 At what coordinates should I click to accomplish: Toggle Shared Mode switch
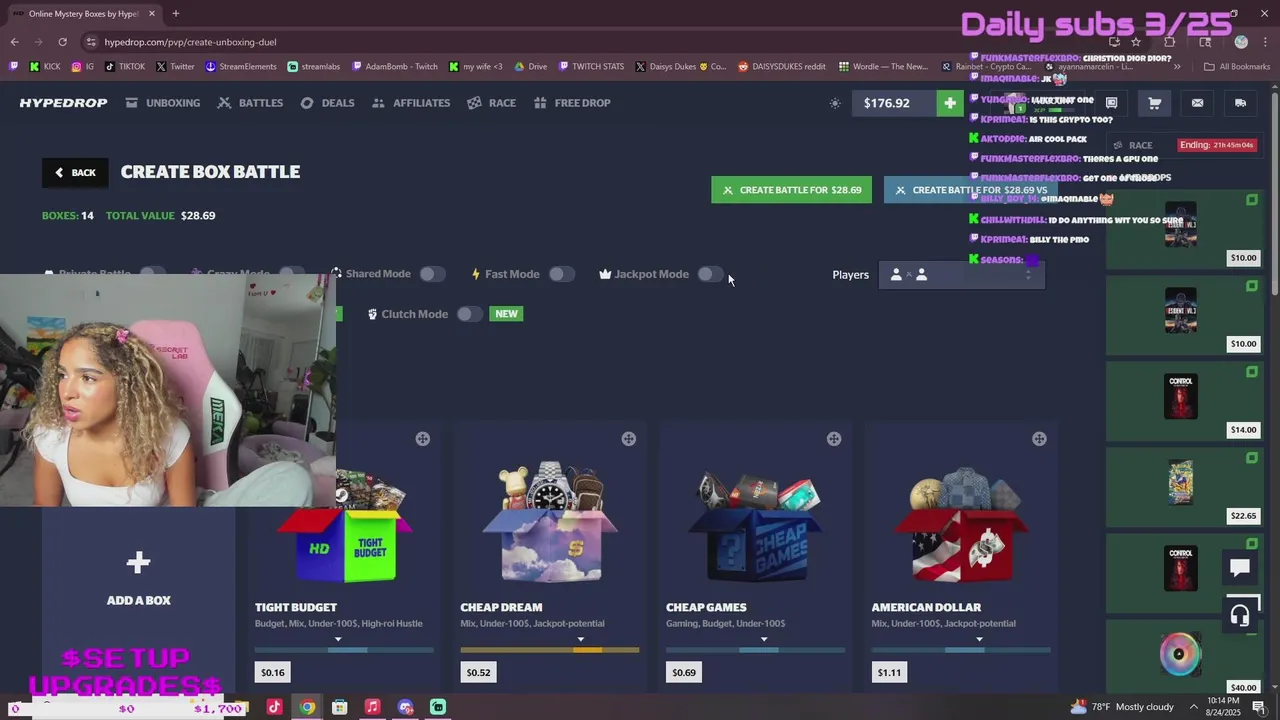coord(432,274)
